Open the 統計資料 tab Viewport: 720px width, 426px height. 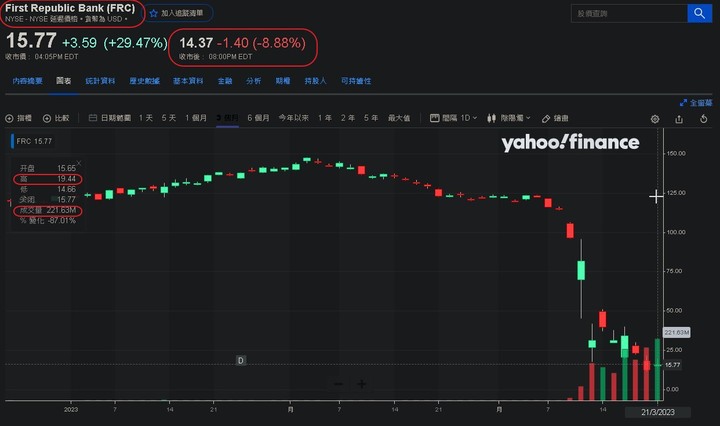coord(100,81)
